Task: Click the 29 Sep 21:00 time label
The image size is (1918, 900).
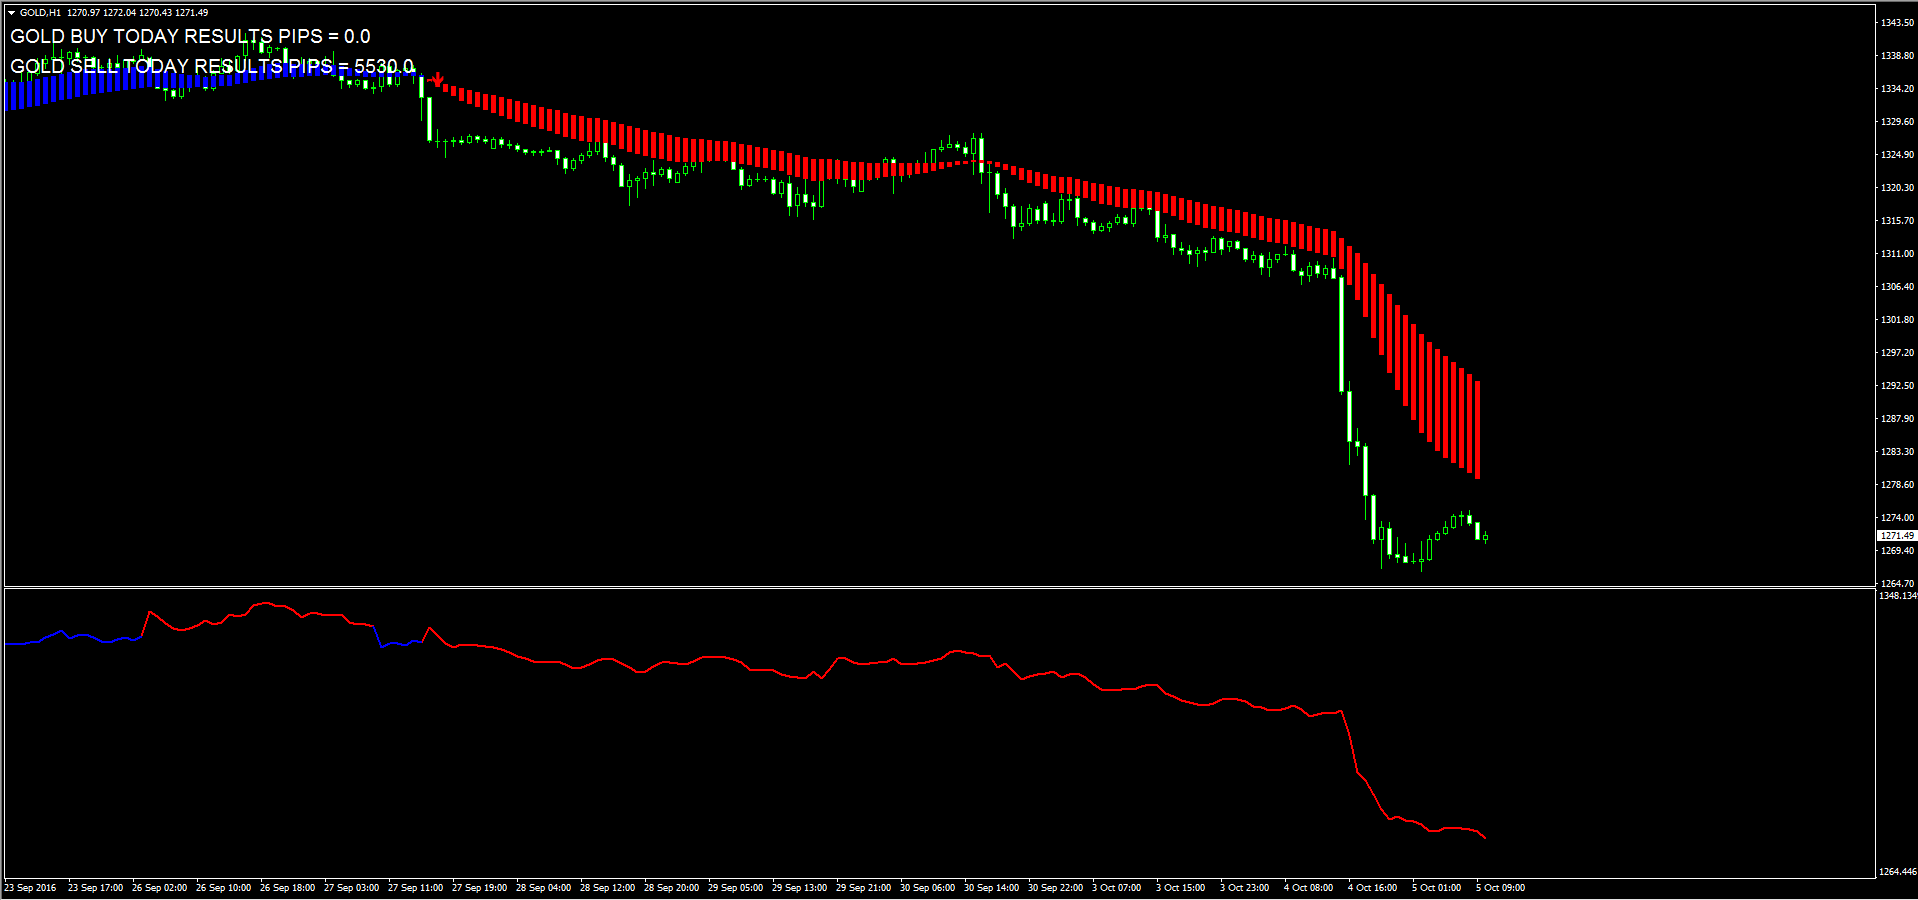Action: click(863, 888)
